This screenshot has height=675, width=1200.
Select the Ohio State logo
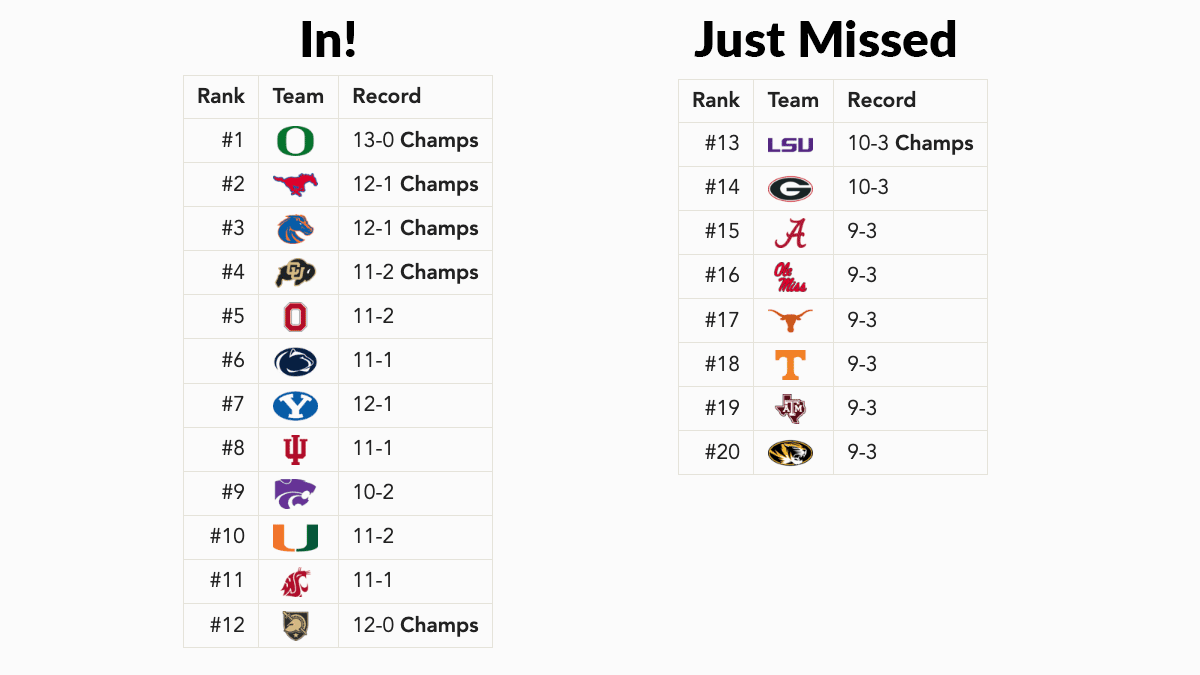coord(295,317)
